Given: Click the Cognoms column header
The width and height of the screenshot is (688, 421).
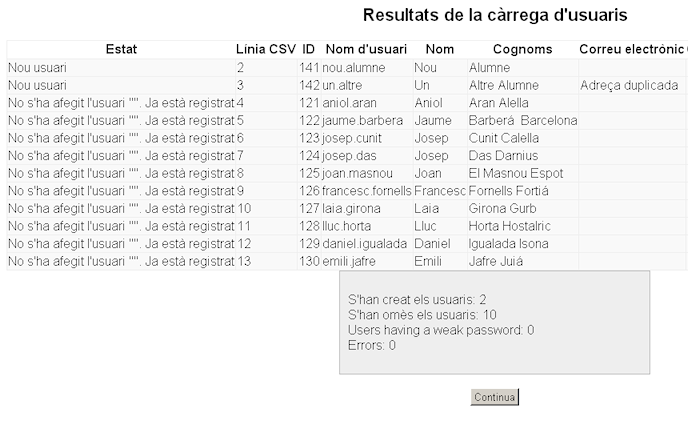Looking at the screenshot, I should [x=522, y=49].
